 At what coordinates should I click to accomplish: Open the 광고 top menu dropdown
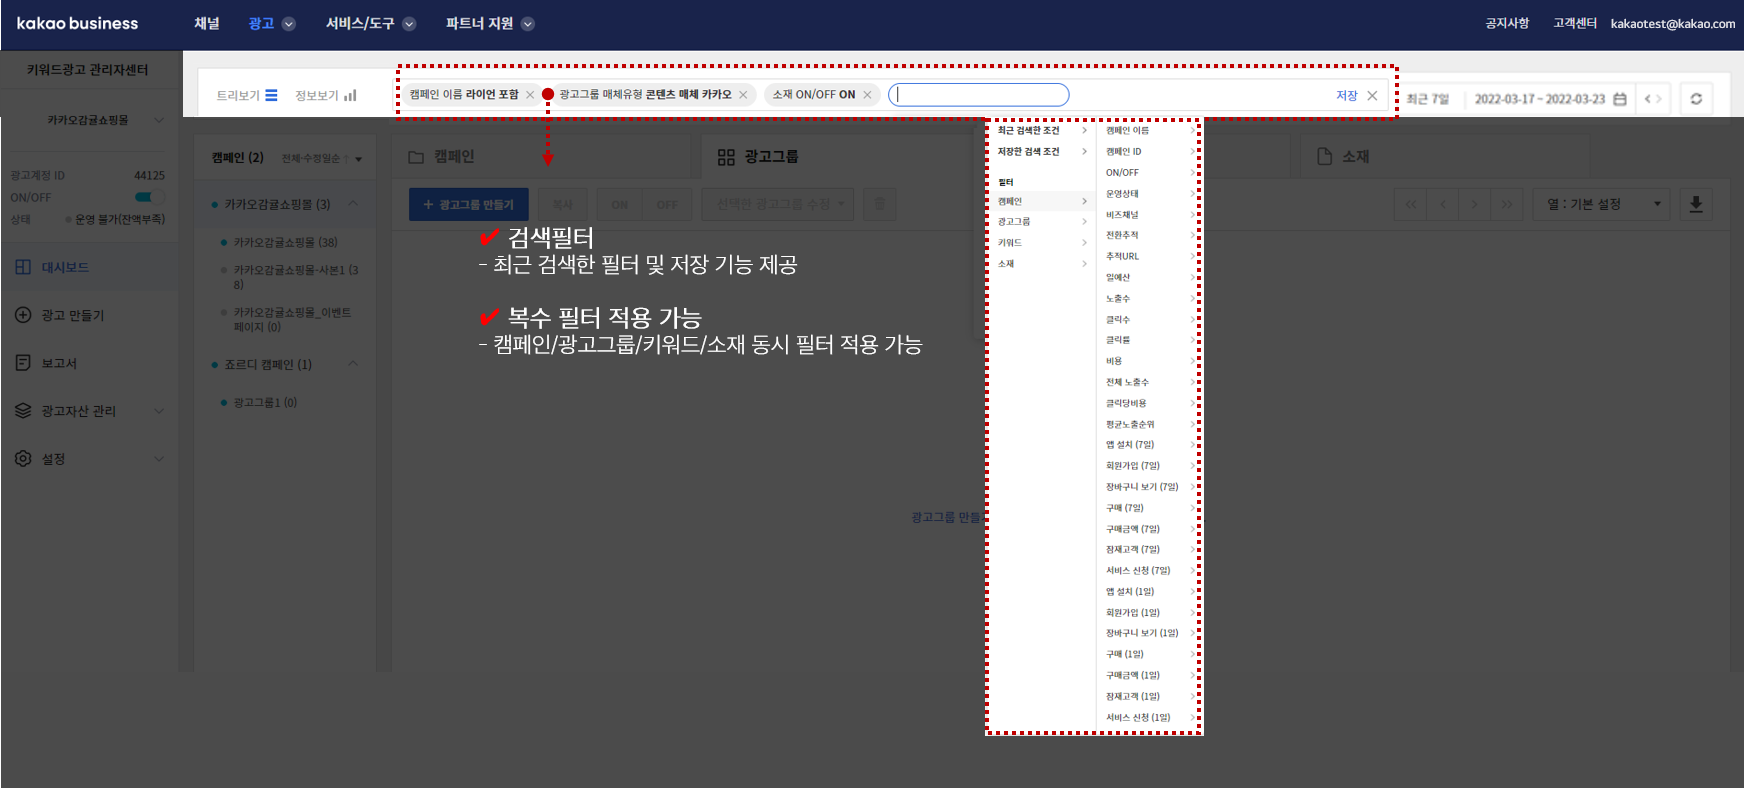(x=271, y=23)
